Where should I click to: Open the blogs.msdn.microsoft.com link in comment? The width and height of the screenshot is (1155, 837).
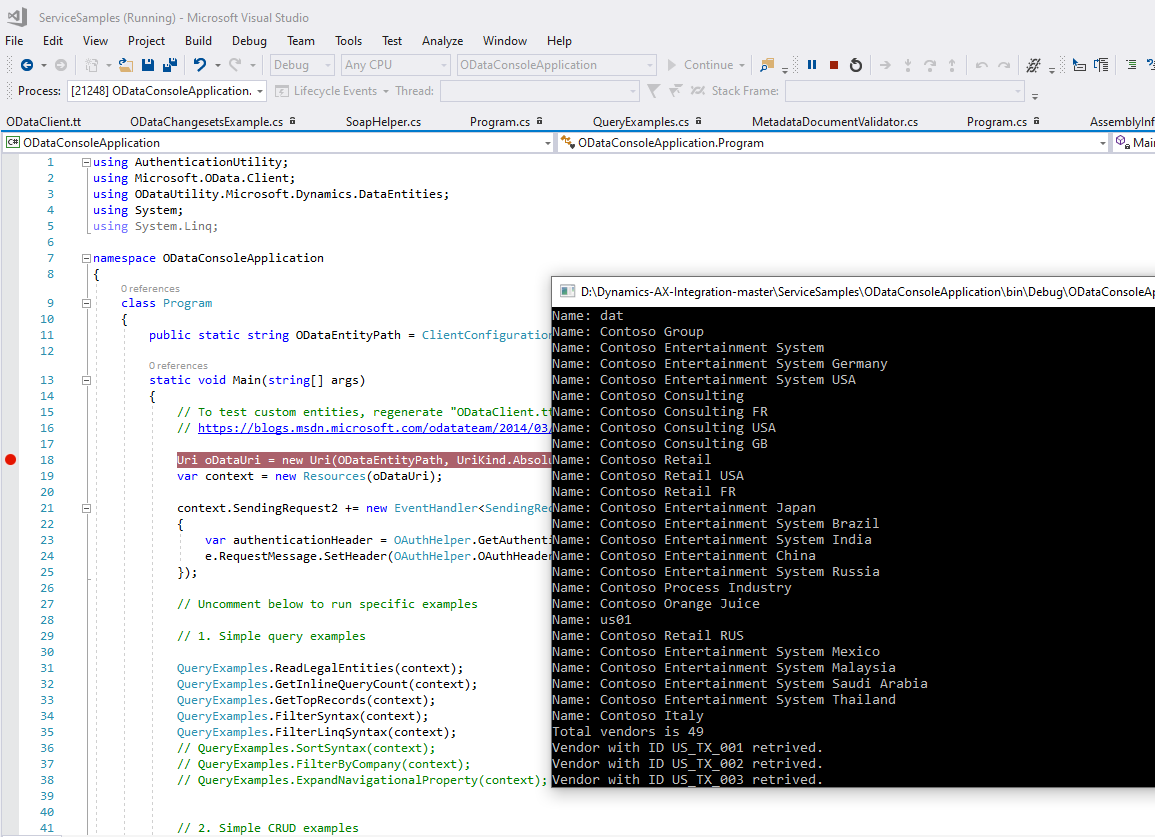point(373,428)
